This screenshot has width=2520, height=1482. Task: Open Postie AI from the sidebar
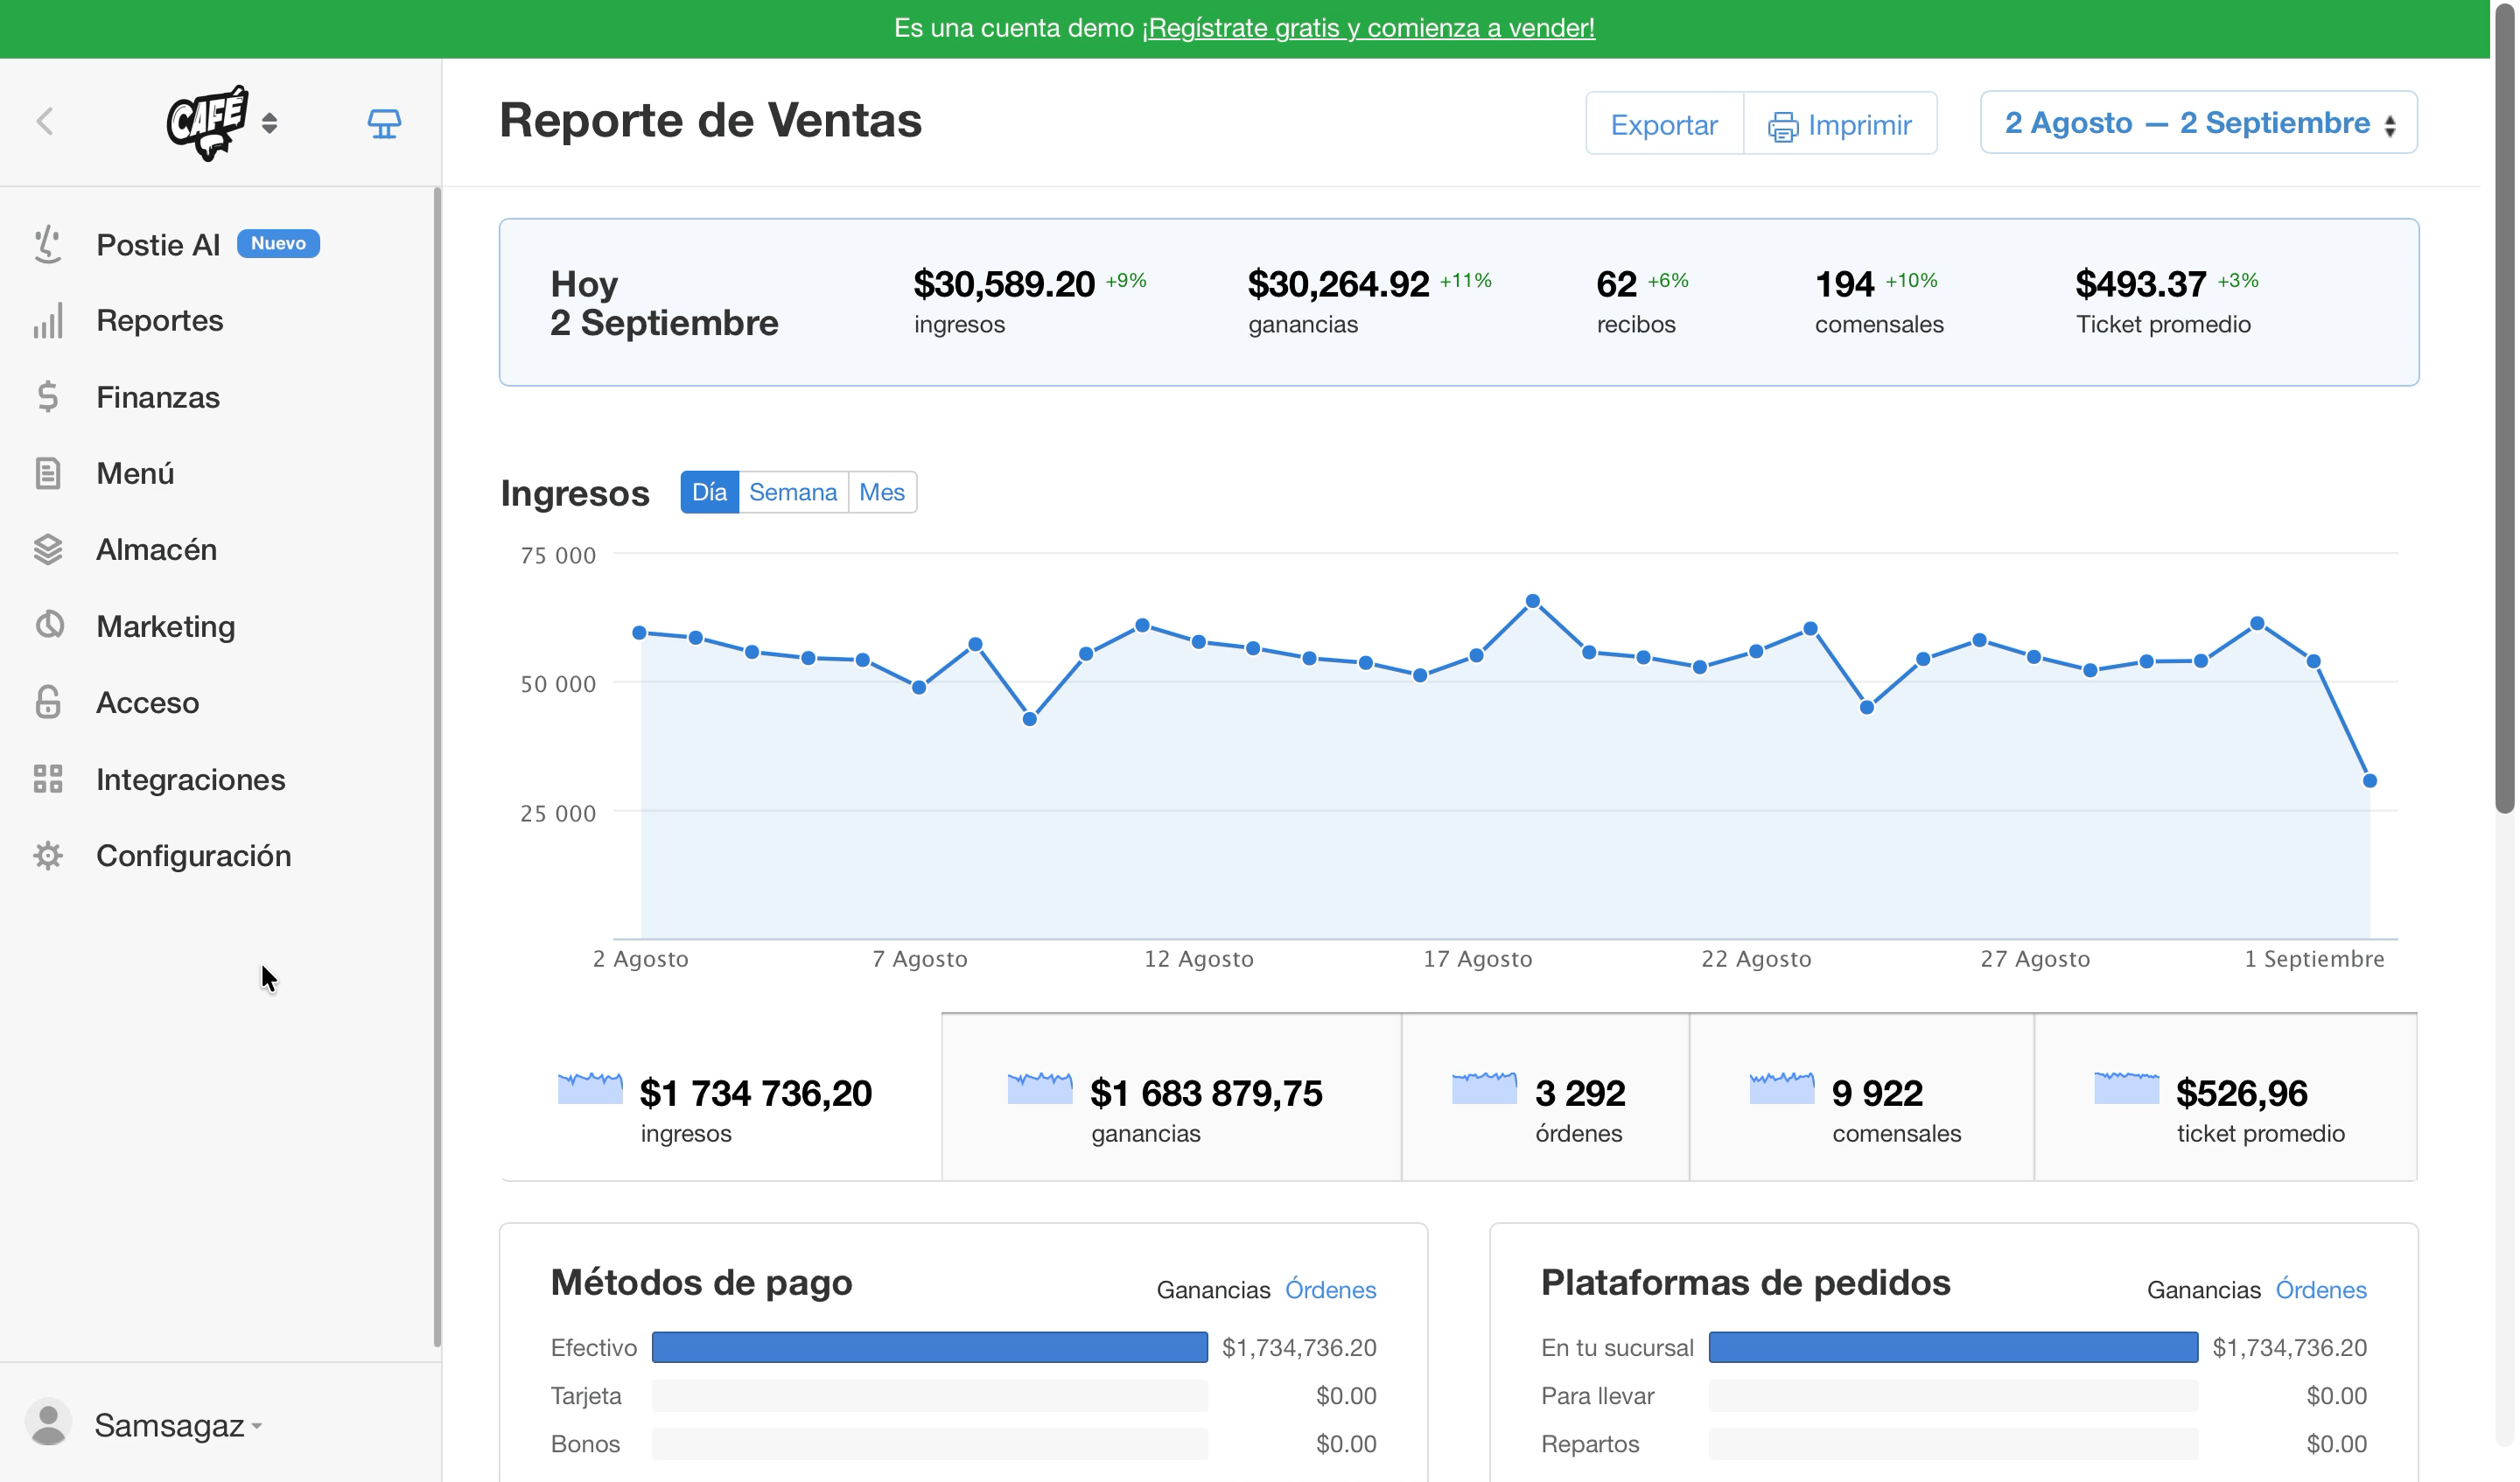(x=158, y=245)
